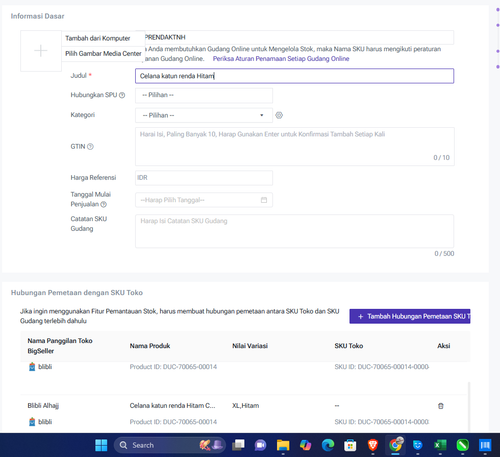Click Tanggal Mulai Penjualan help icon
Image resolution: width=500 pixels, height=457 pixels.
click(x=104, y=204)
